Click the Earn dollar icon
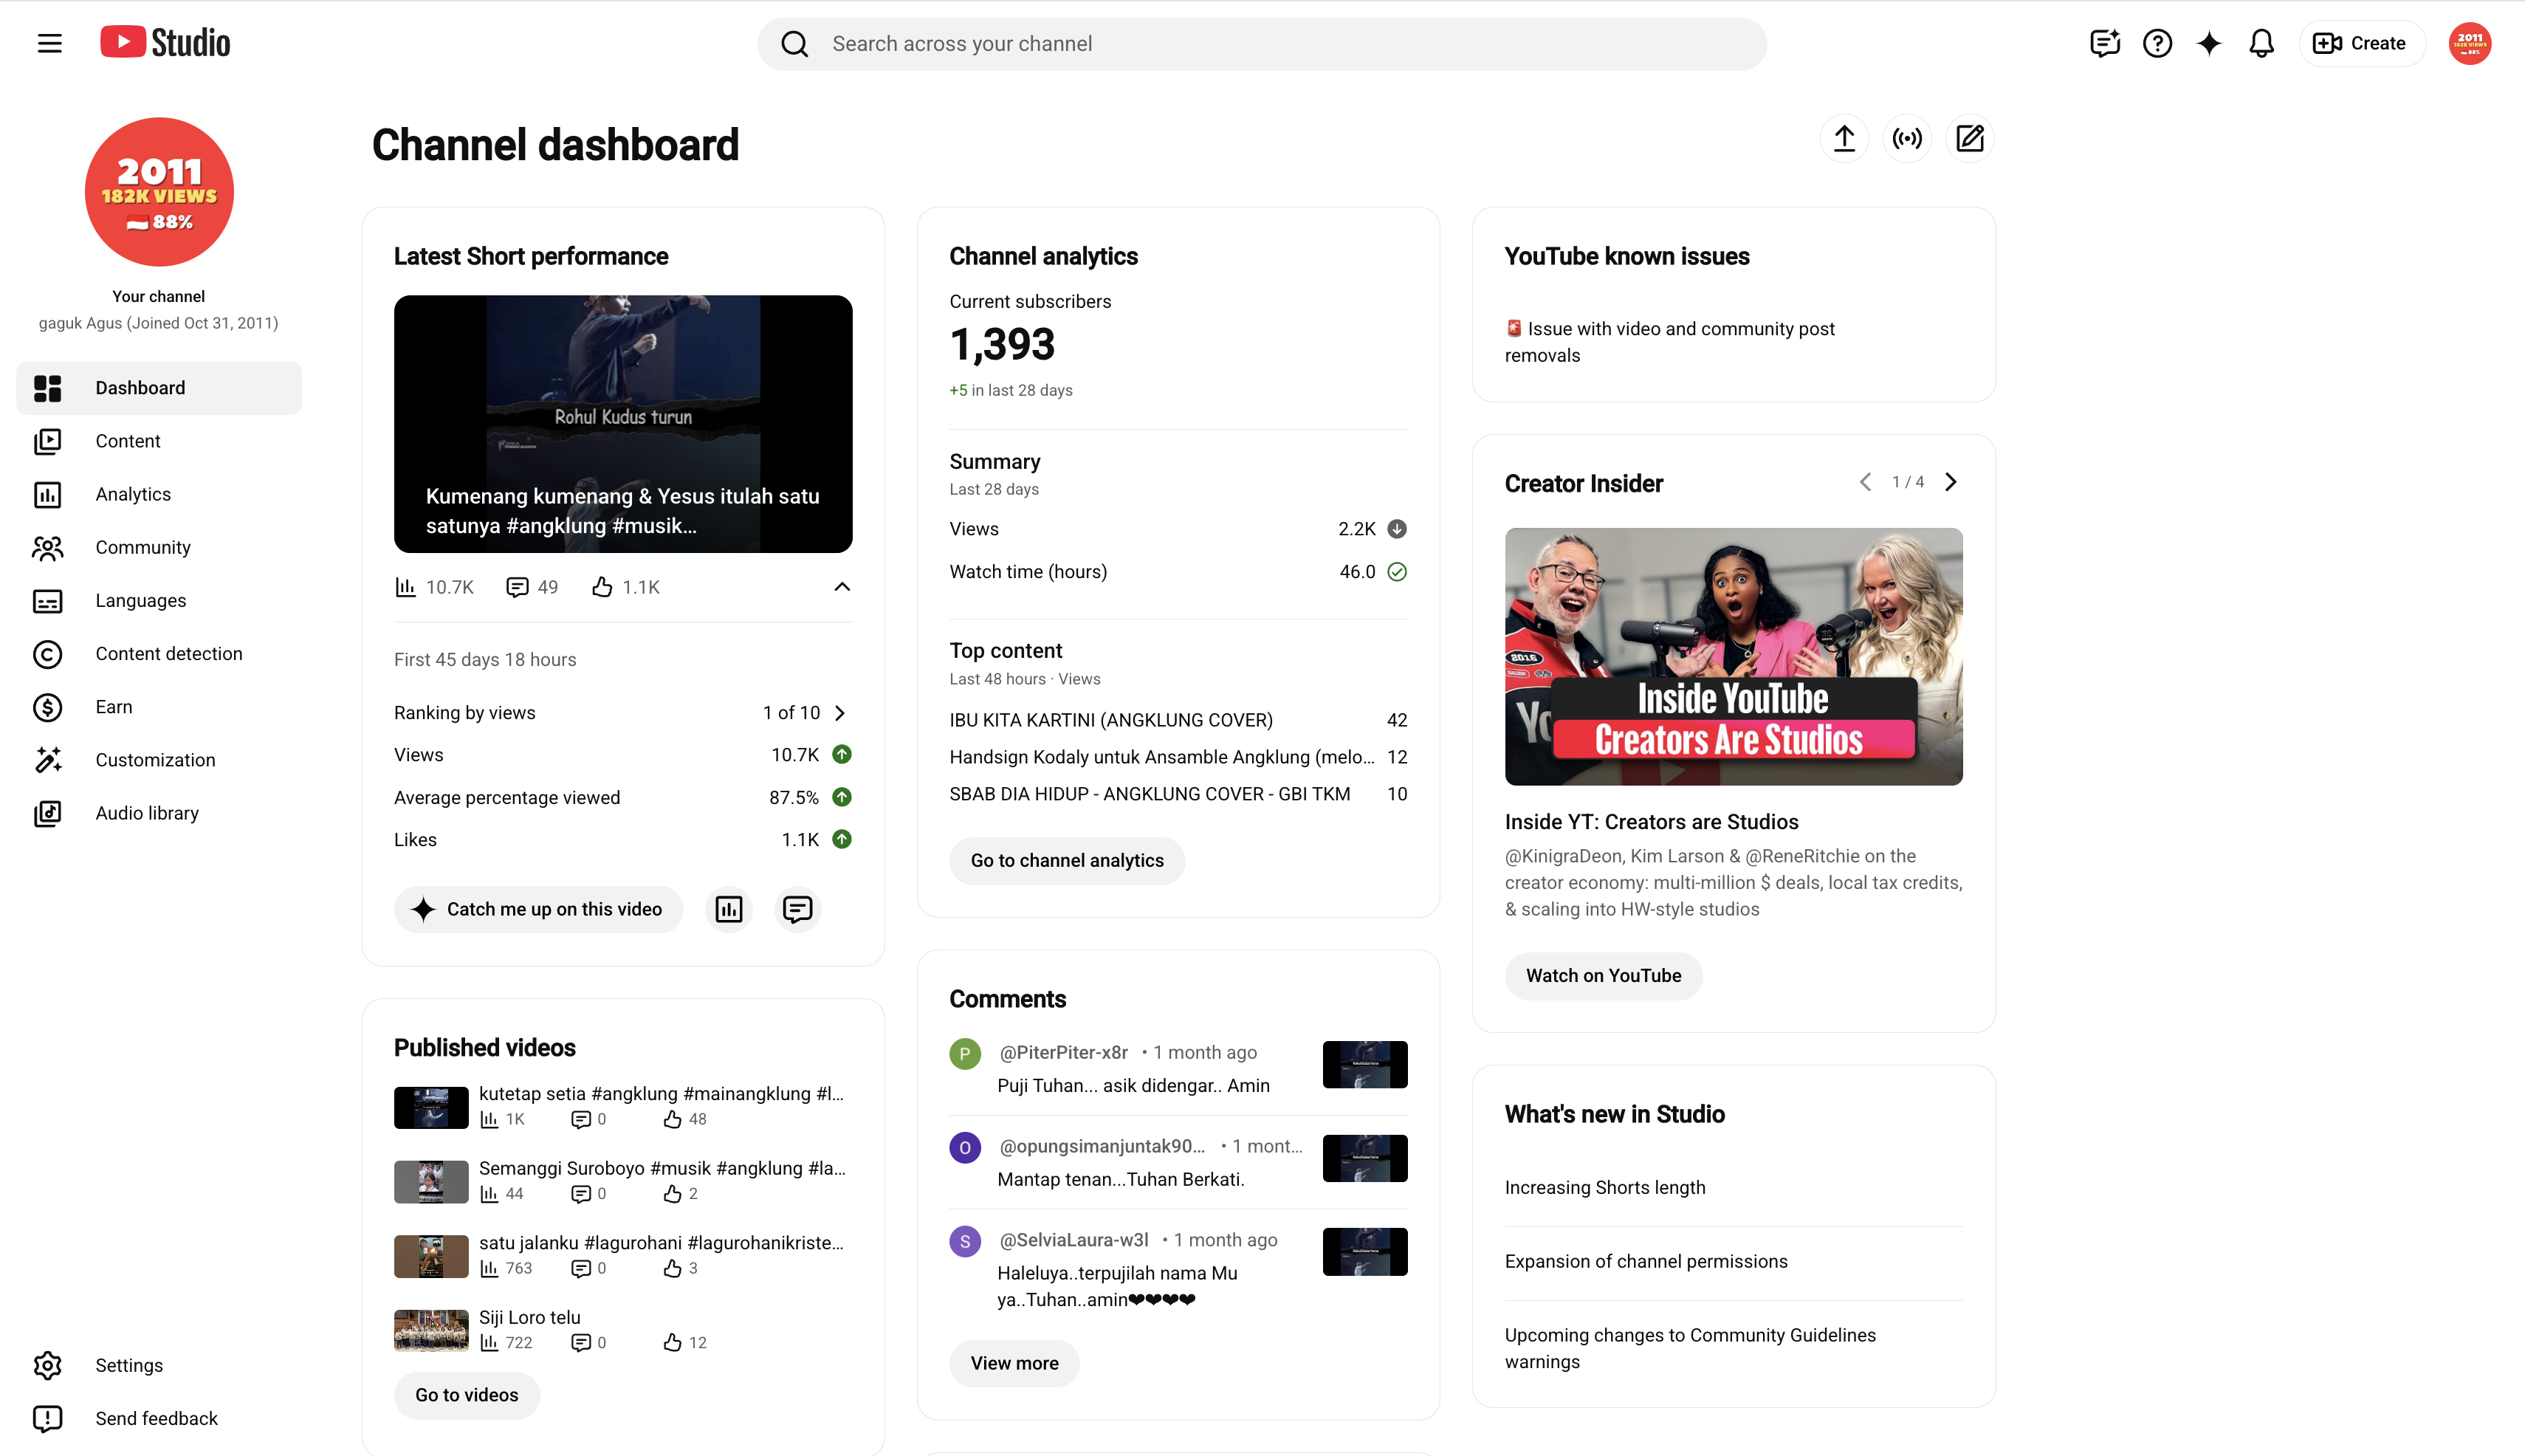This screenshot has width=2525, height=1456. [x=47, y=707]
